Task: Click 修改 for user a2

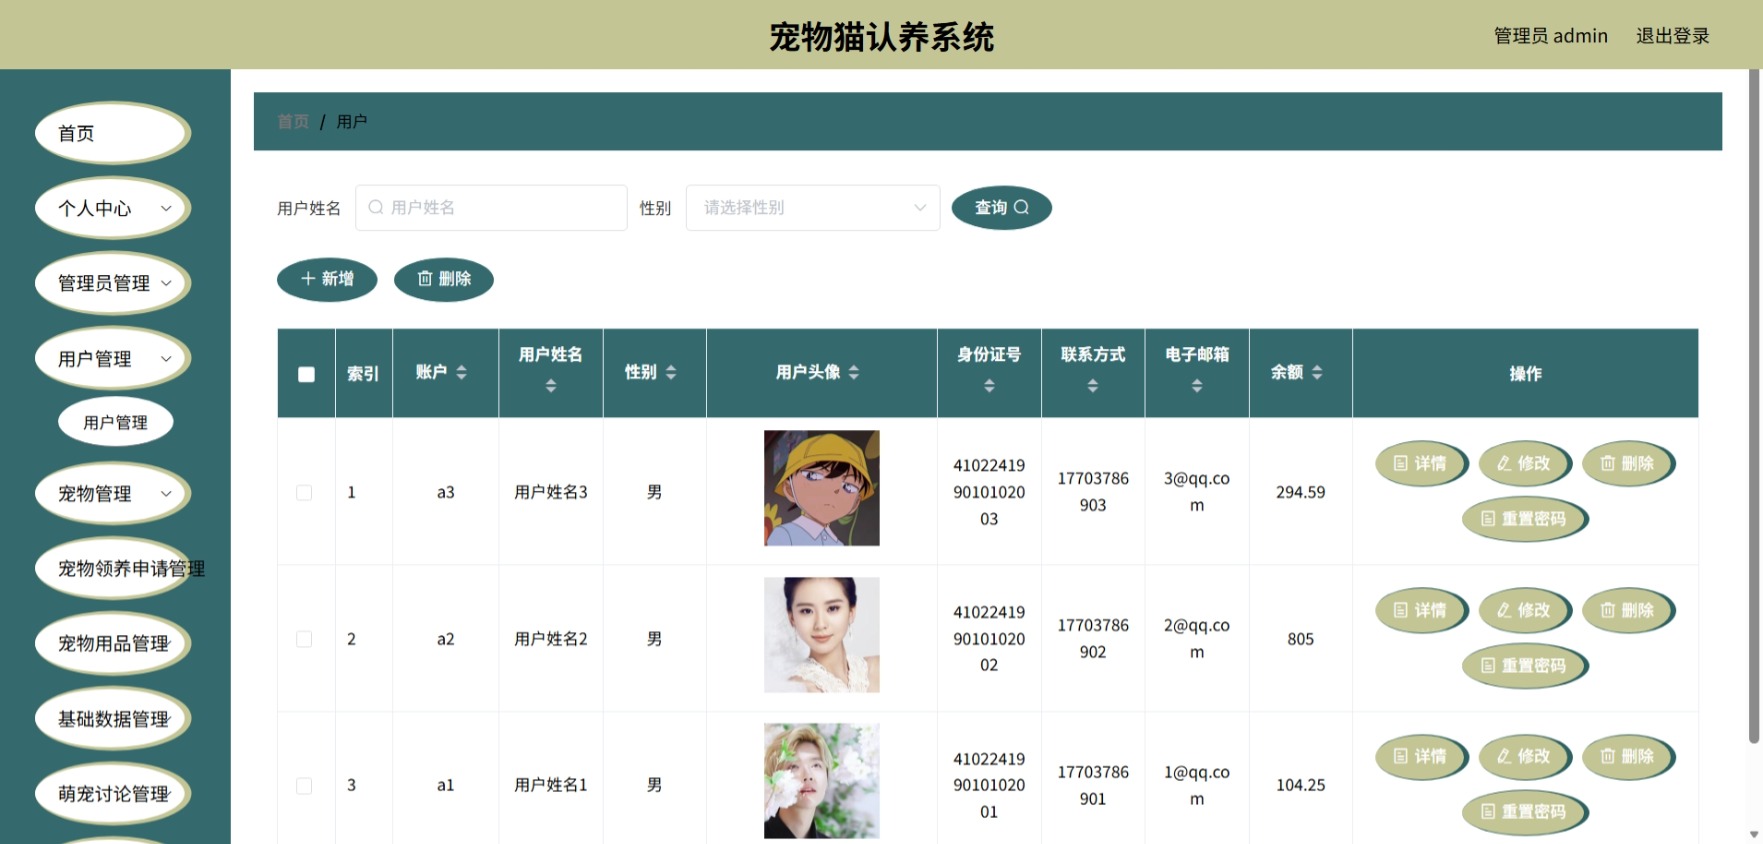Action: (x=1524, y=610)
